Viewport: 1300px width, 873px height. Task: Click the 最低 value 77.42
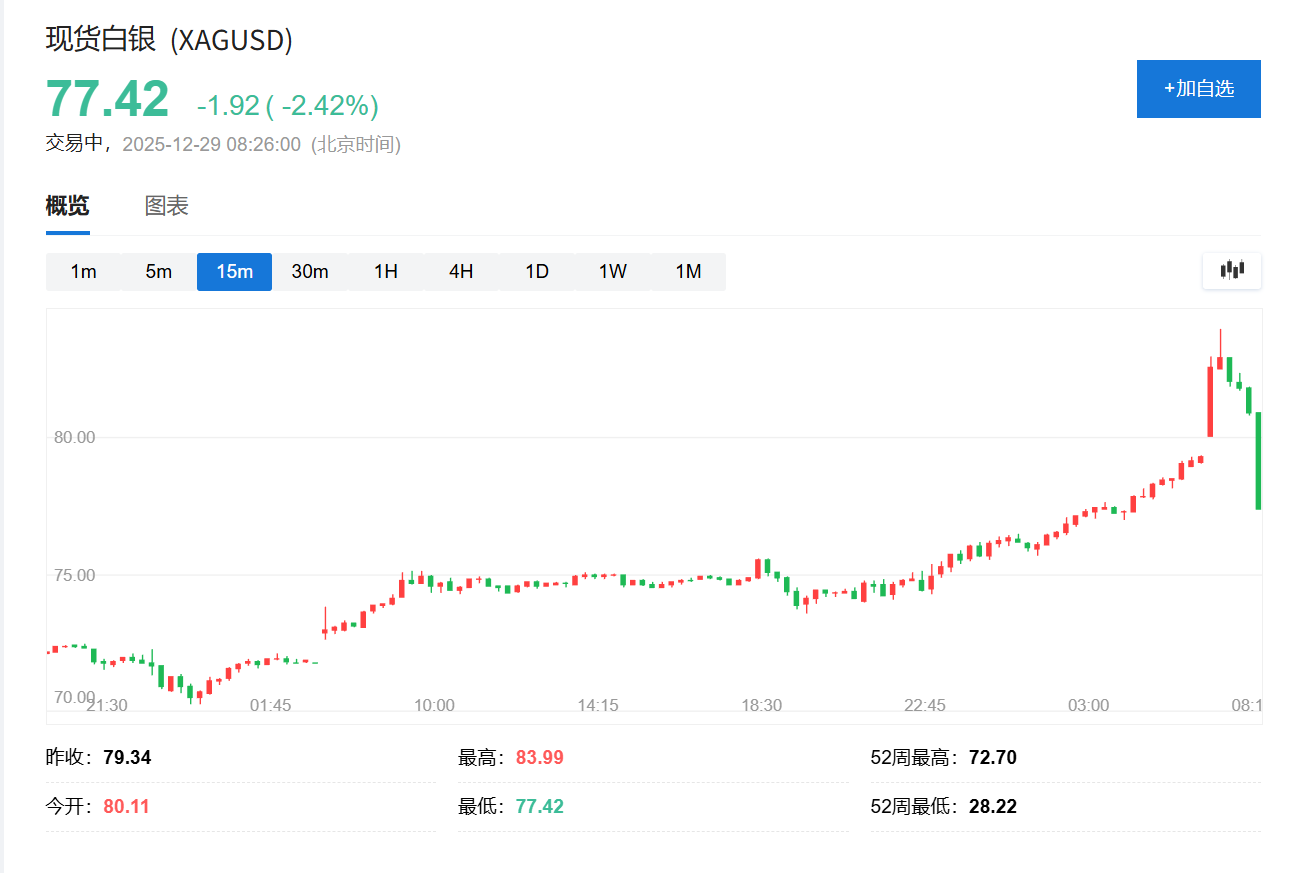pos(539,805)
